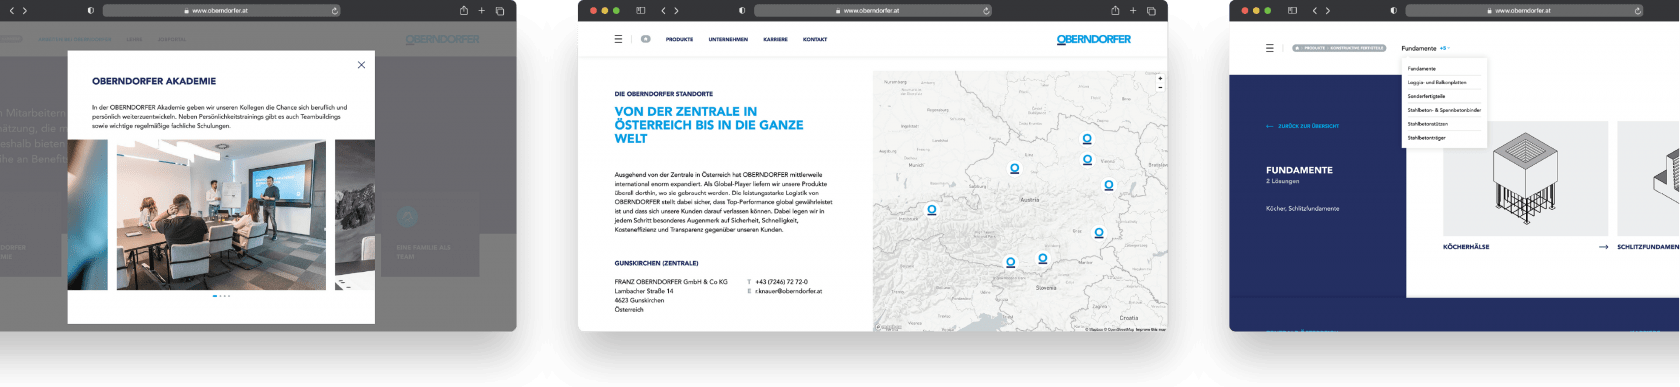The image size is (1680, 387).
Task: Open the UNTERNEHMEN menu
Action: pyautogui.click(x=728, y=39)
